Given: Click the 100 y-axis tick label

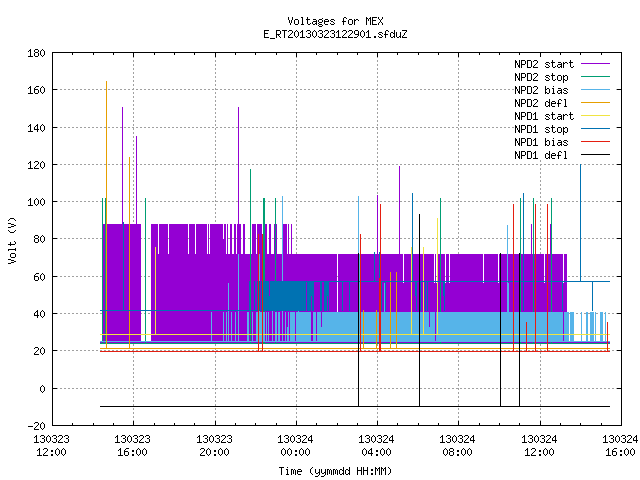Looking at the screenshot, I should [x=36, y=202].
